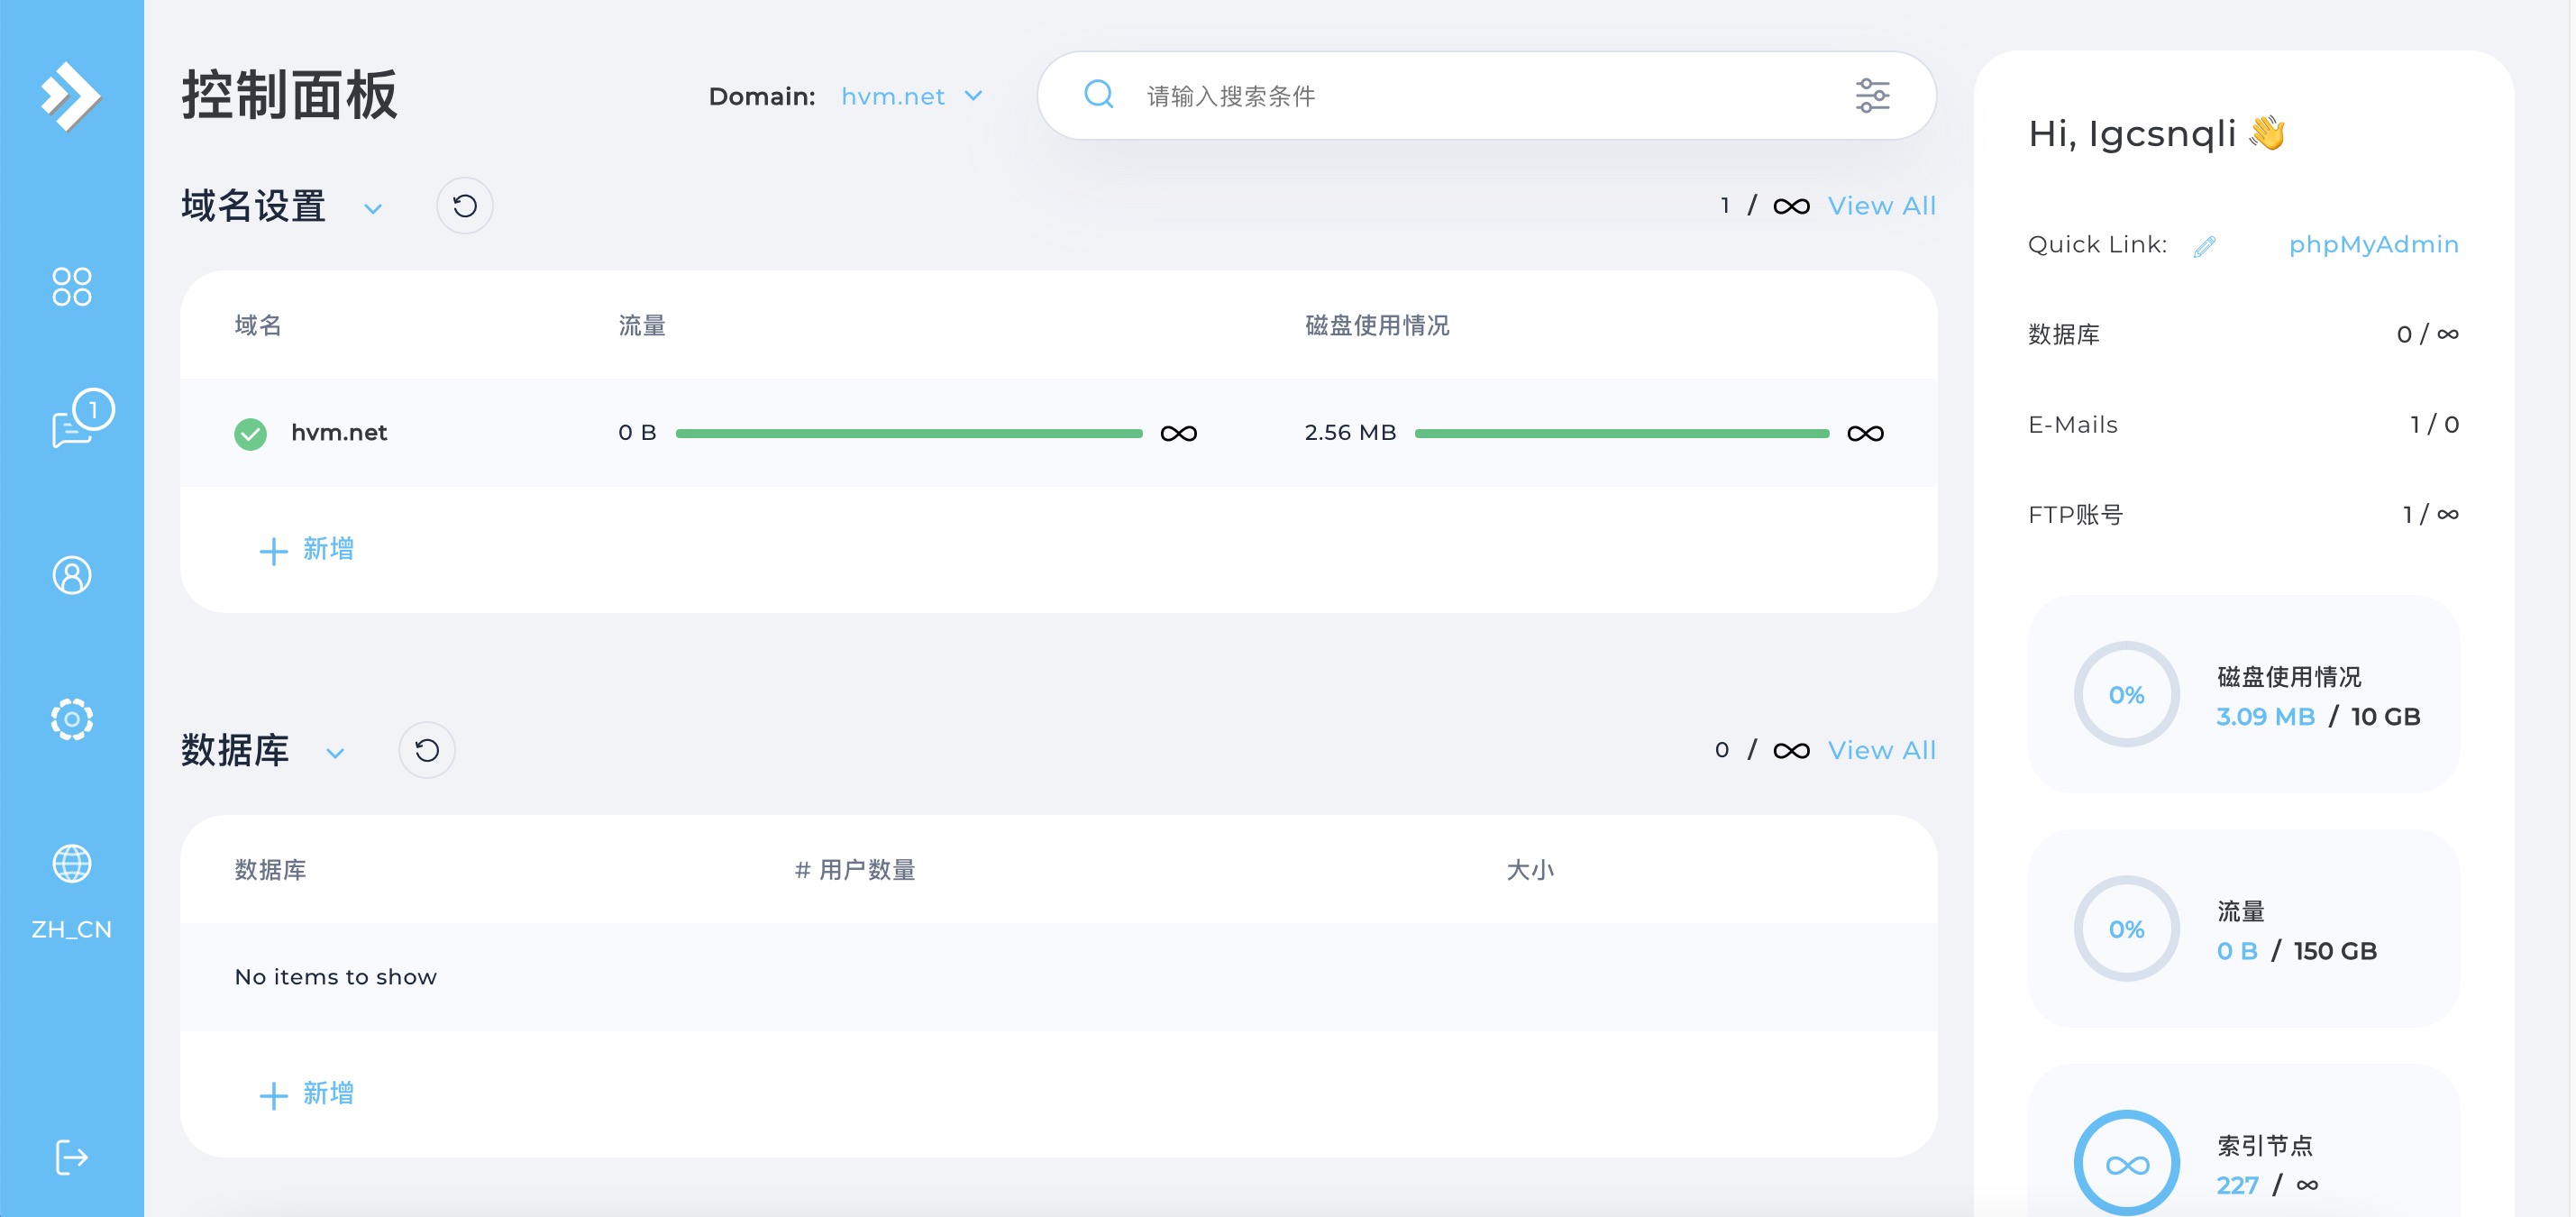2576x1217 pixels.
Task: Click View All for 域名设置
Action: coord(1881,206)
